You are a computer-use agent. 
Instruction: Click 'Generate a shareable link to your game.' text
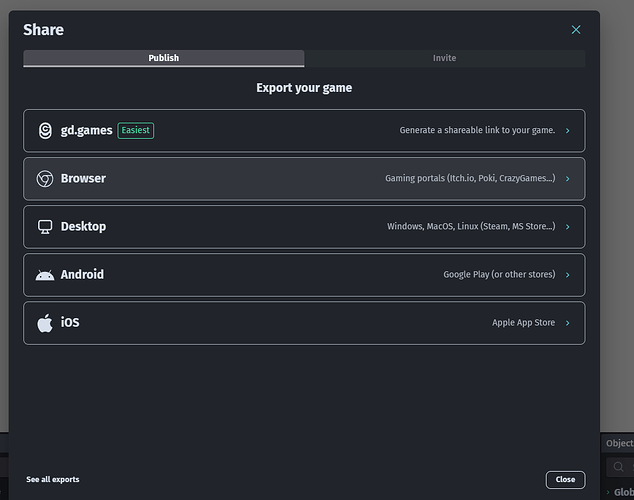point(477,130)
